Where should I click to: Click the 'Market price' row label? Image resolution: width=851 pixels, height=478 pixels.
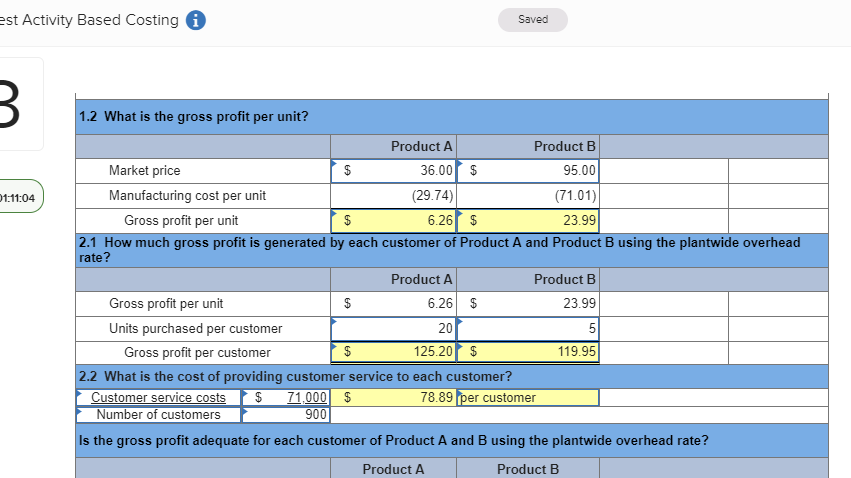pyautogui.click(x=144, y=170)
